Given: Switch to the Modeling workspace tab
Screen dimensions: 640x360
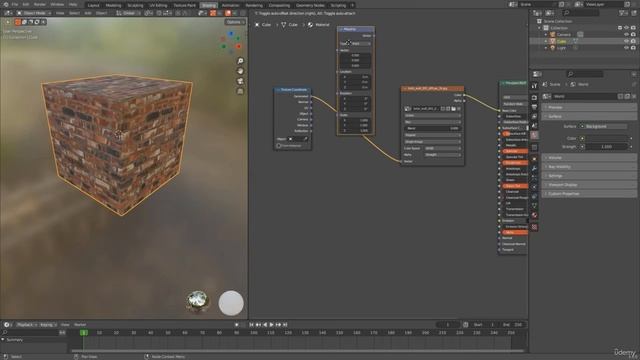Looking at the screenshot, I should 113,5.
